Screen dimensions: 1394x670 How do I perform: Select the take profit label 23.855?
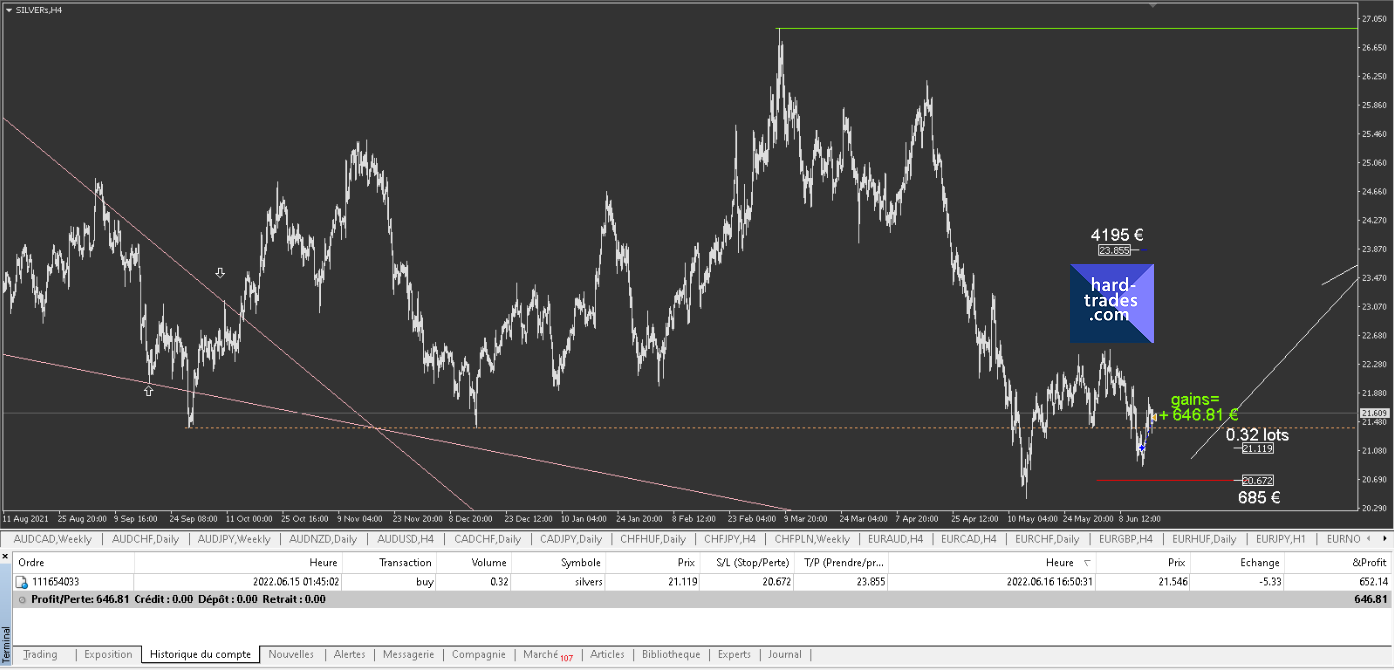tap(1114, 250)
